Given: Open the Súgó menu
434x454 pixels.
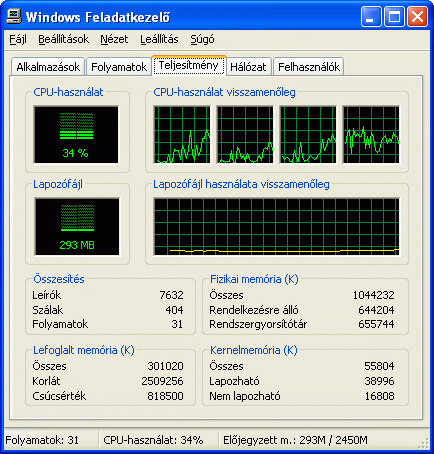Looking at the screenshot, I should (202, 39).
